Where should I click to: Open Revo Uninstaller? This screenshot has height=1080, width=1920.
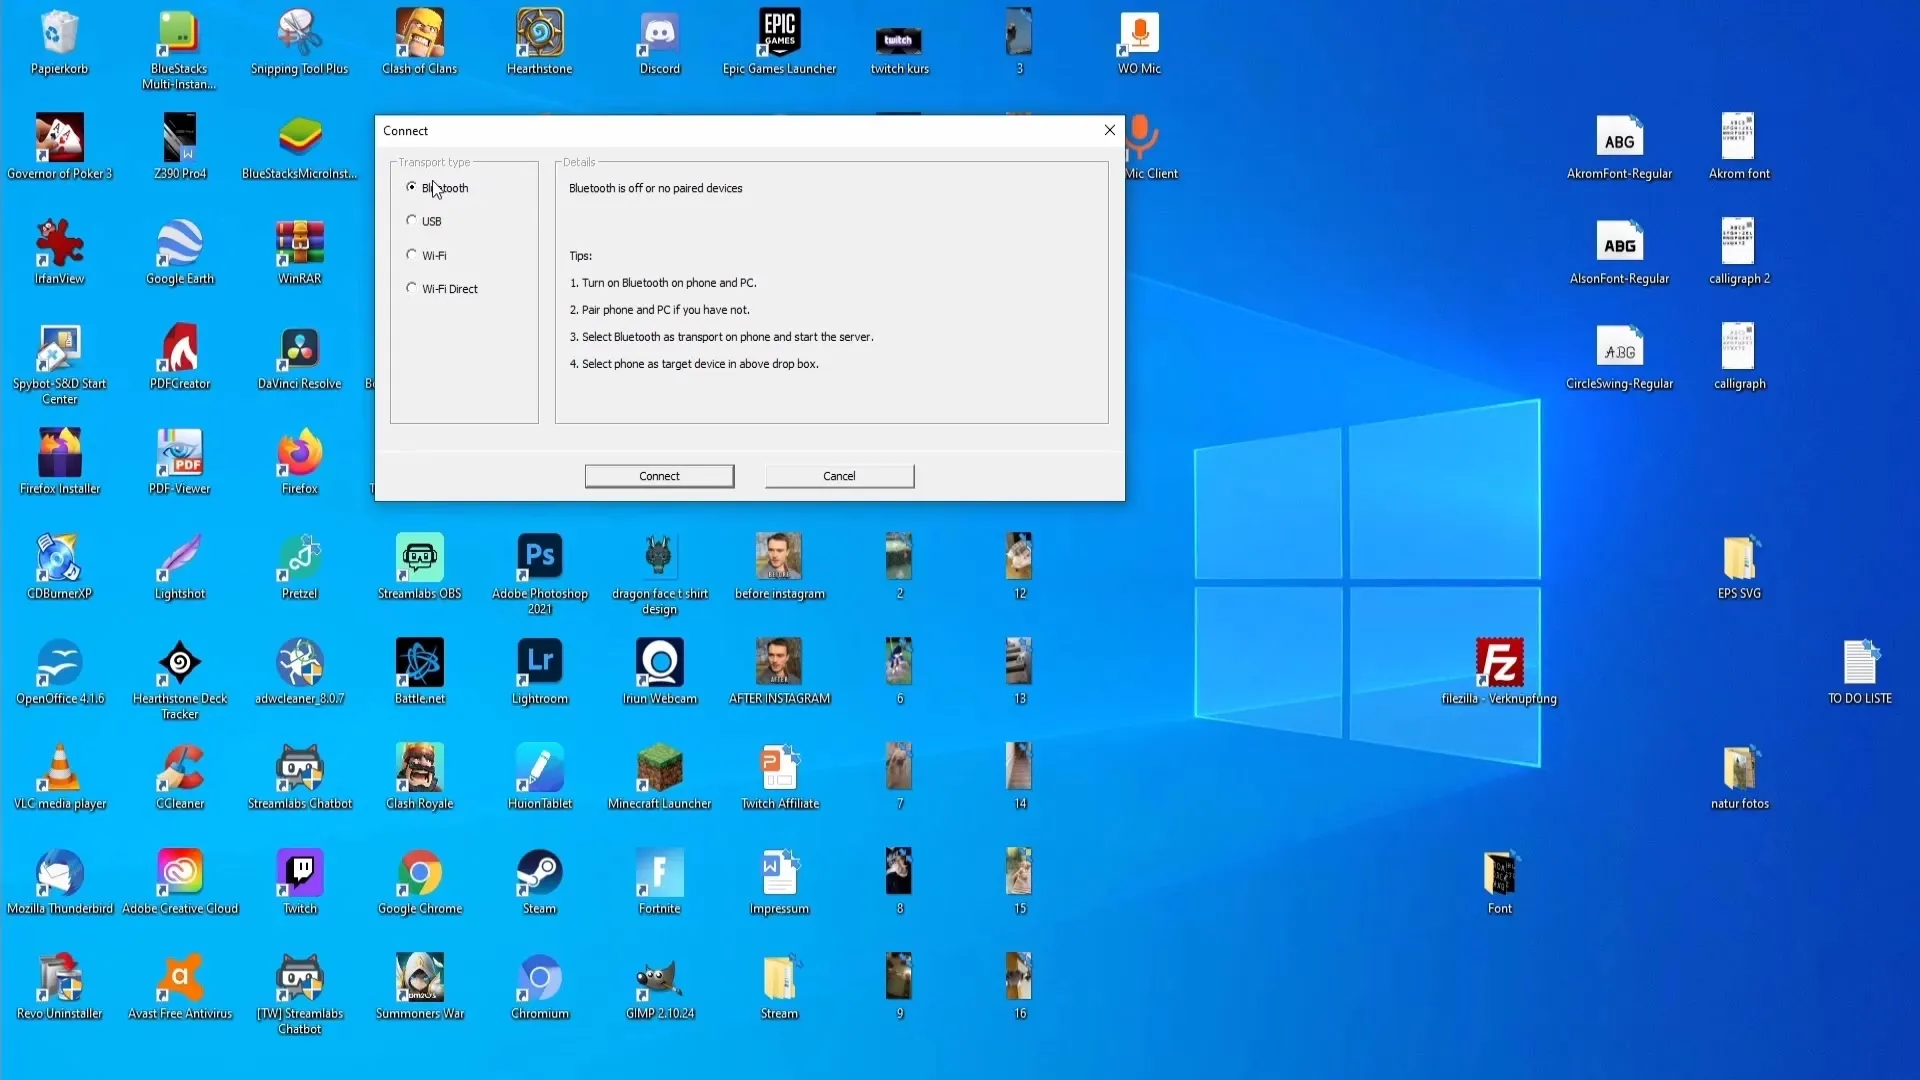(x=60, y=987)
